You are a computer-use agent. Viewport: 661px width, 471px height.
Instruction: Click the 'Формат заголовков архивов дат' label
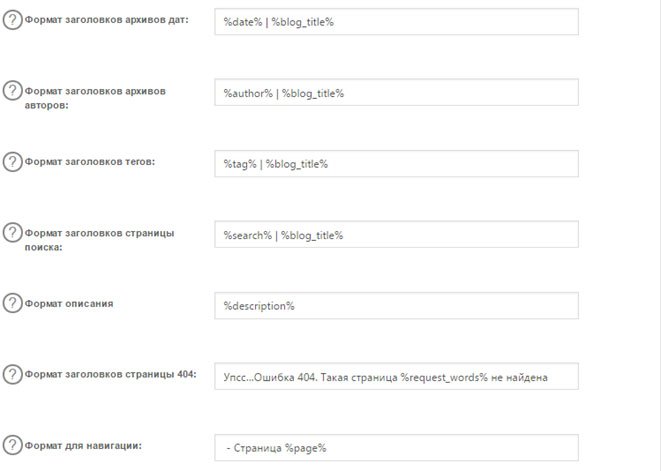click(x=108, y=20)
